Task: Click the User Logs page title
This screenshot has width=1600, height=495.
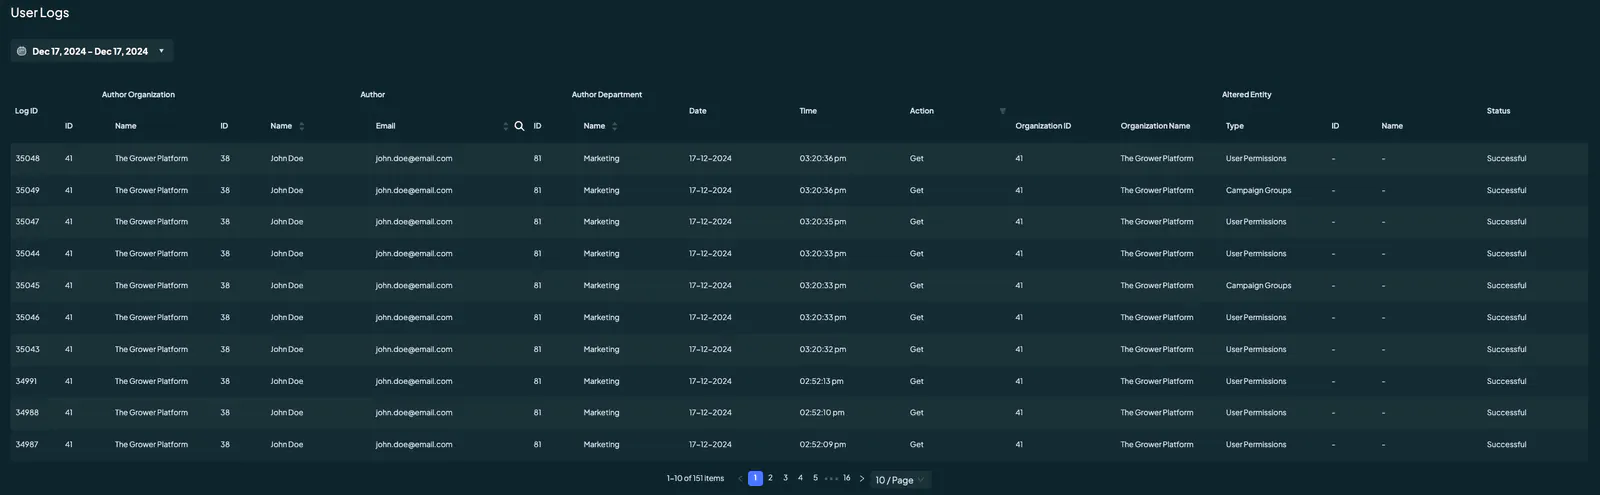Action: point(40,13)
